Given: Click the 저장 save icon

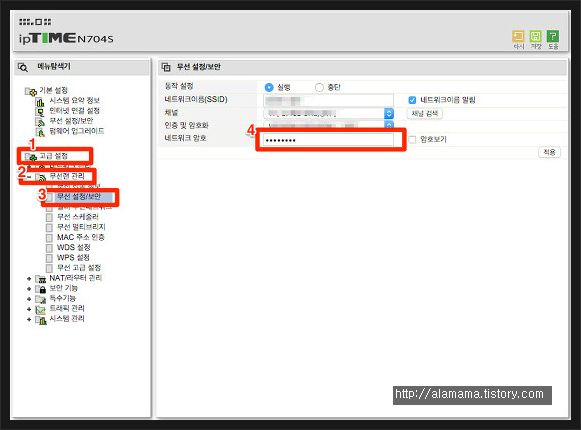Looking at the screenshot, I should click(x=535, y=36).
